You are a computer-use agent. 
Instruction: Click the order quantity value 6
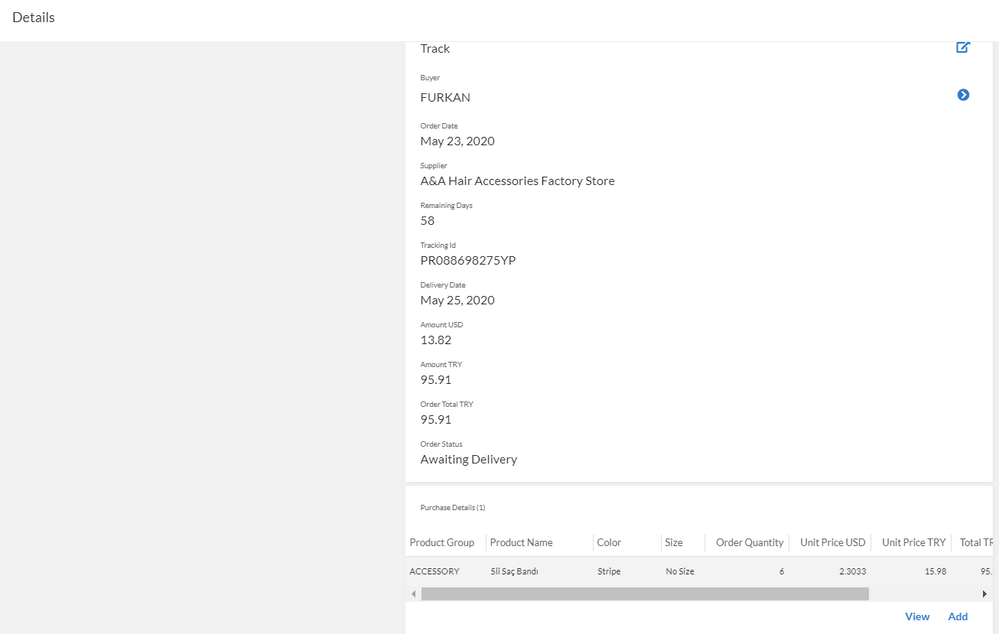tap(782, 572)
